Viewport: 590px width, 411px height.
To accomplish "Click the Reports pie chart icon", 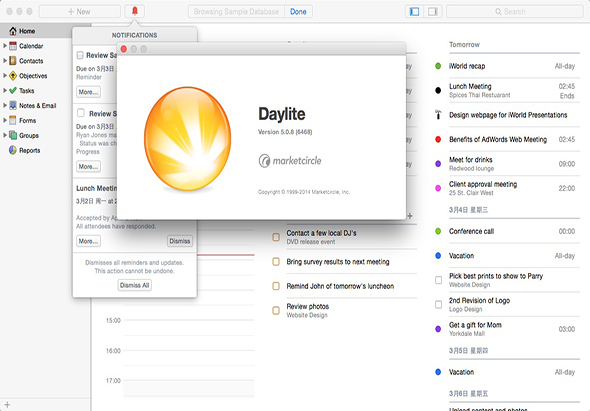I will 13,150.
